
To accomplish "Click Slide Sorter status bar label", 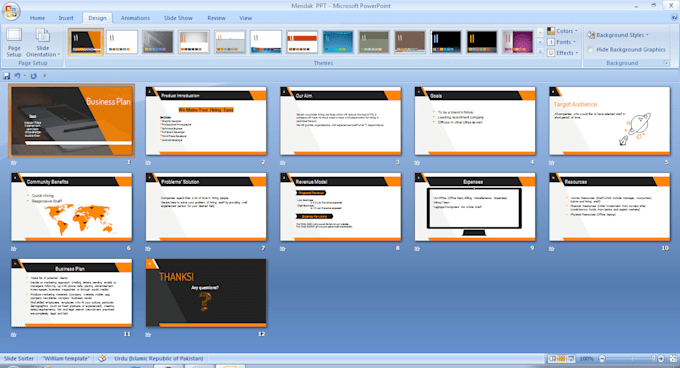I will pos(19,358).
